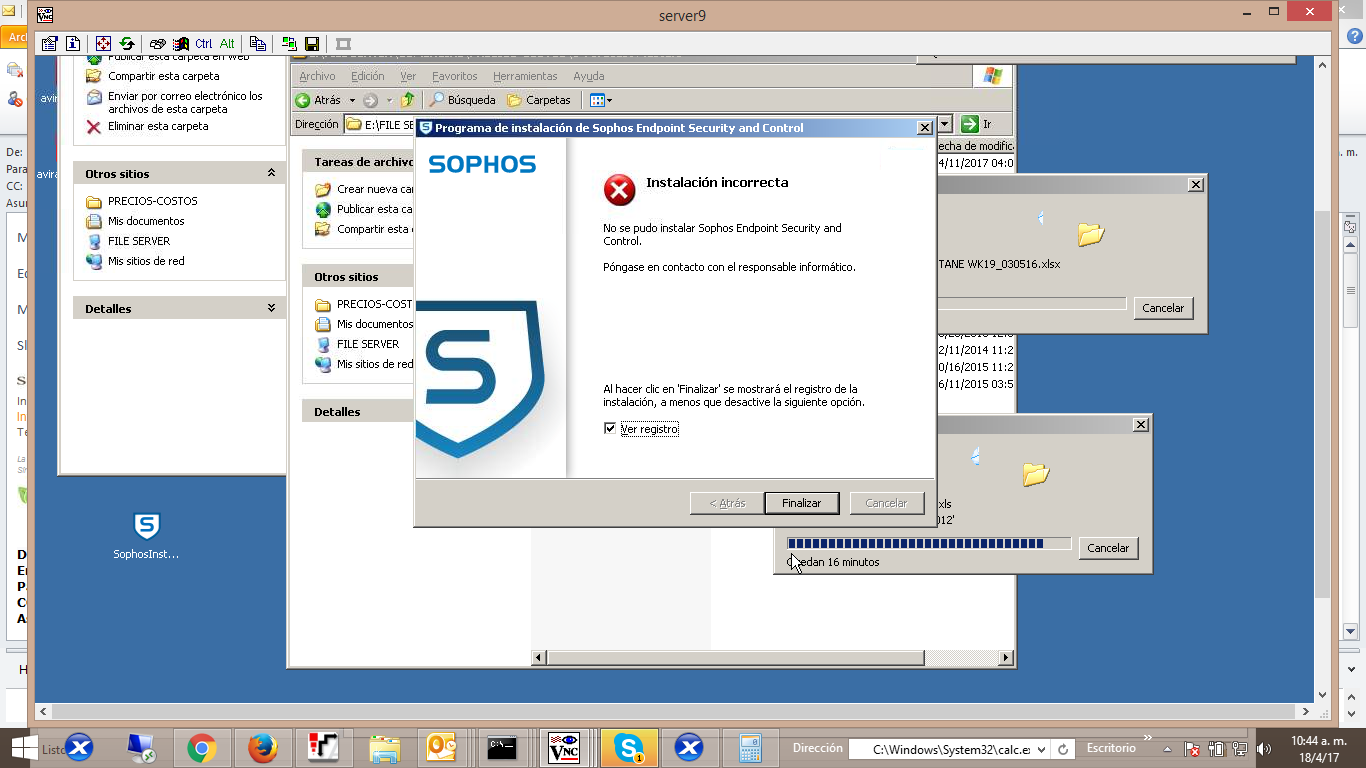This screenshot has height=768, width=1366.
Task: Click the SophosInst desktop shortcut icon
Action: 146,536
